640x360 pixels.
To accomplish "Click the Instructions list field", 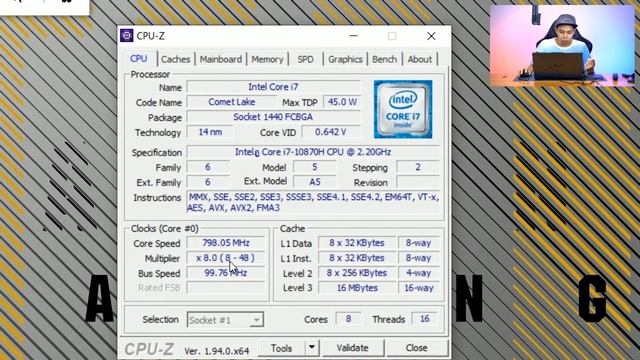I will tap(313, 202).
